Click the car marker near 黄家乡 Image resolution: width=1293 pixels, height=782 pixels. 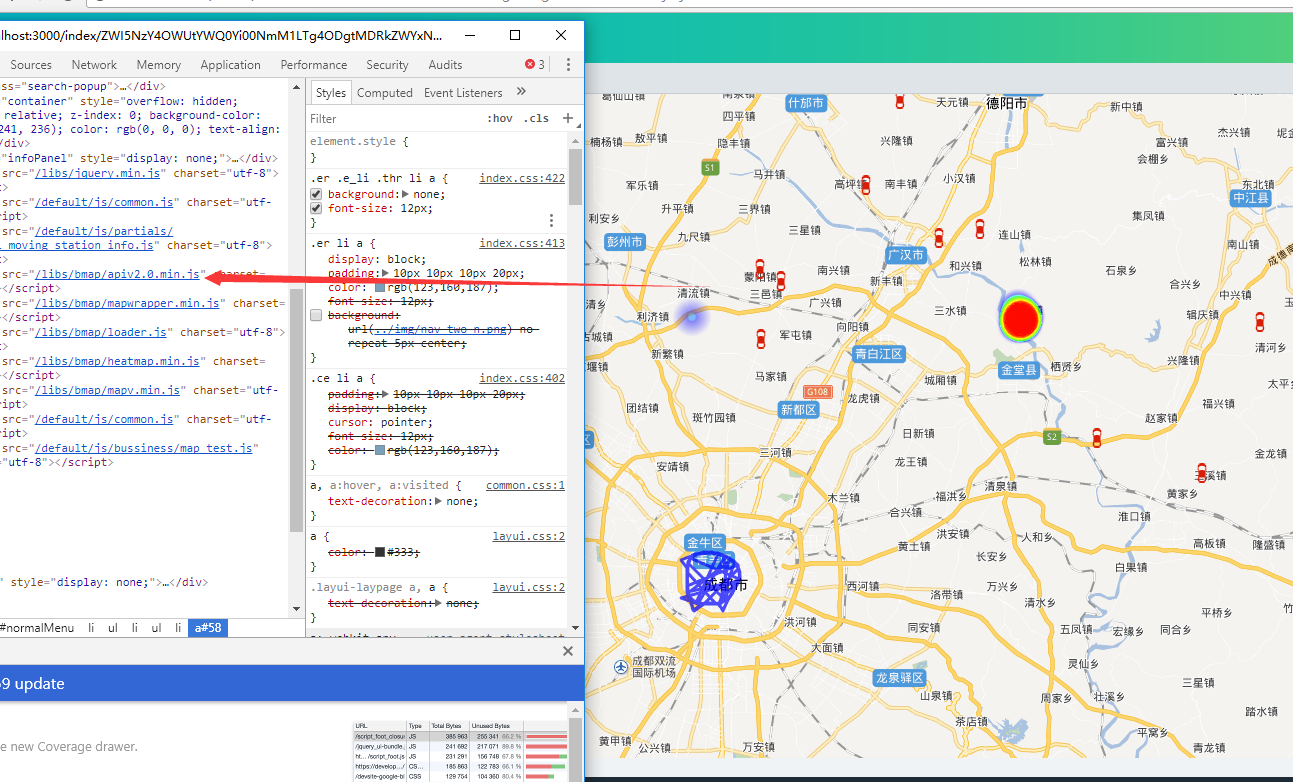(x=1202, y=472)
